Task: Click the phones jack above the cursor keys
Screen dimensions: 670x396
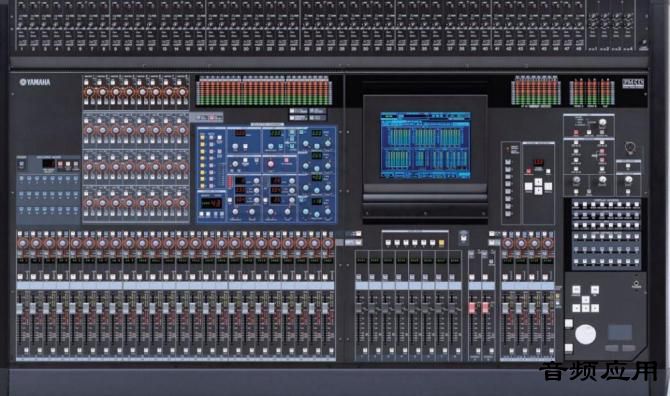Action: tap(636, 284)
